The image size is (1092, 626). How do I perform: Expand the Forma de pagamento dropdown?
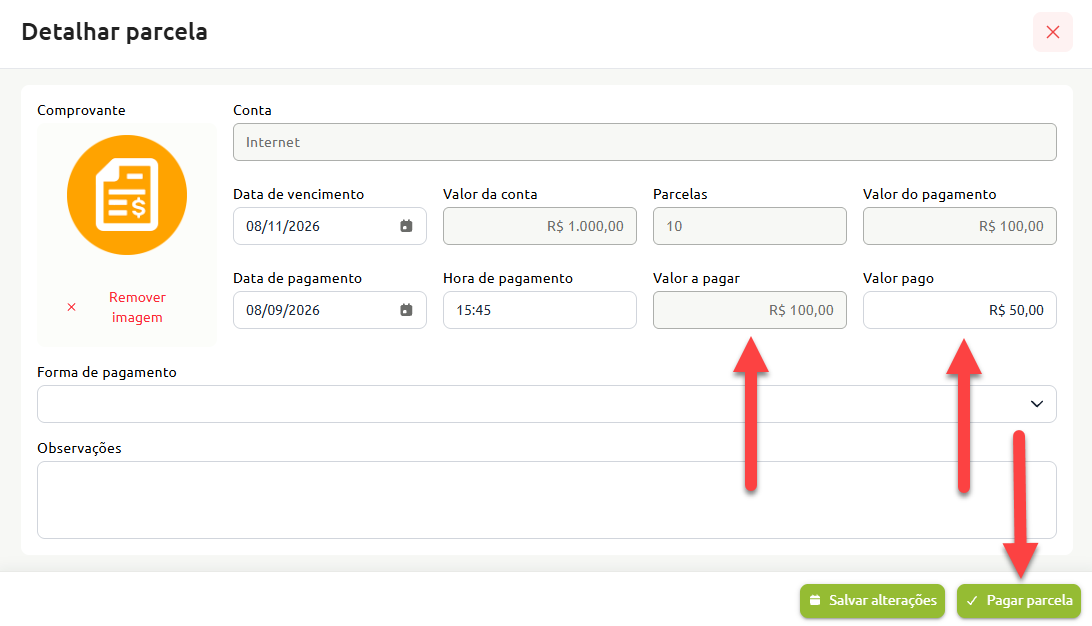coord(547,404)
